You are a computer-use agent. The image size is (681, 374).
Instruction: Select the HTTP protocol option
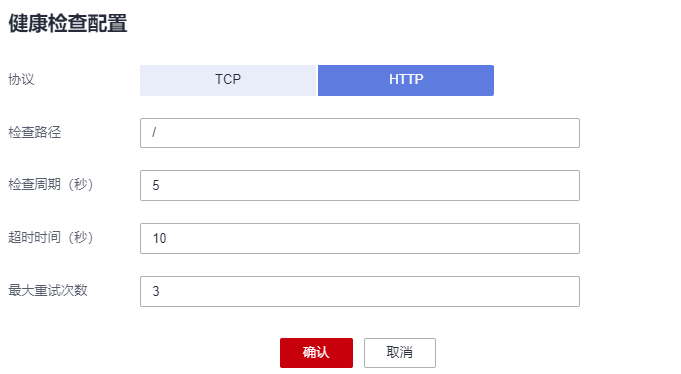(406, 80)
